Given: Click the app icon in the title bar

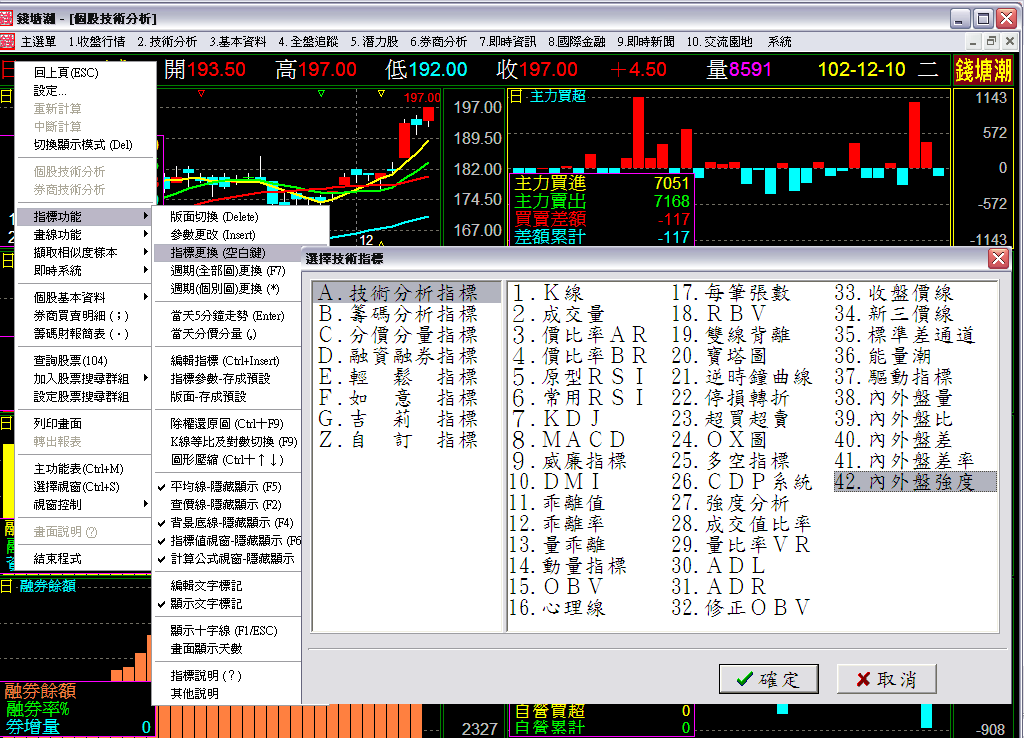Looking at the screenshot, I should 9,19.
